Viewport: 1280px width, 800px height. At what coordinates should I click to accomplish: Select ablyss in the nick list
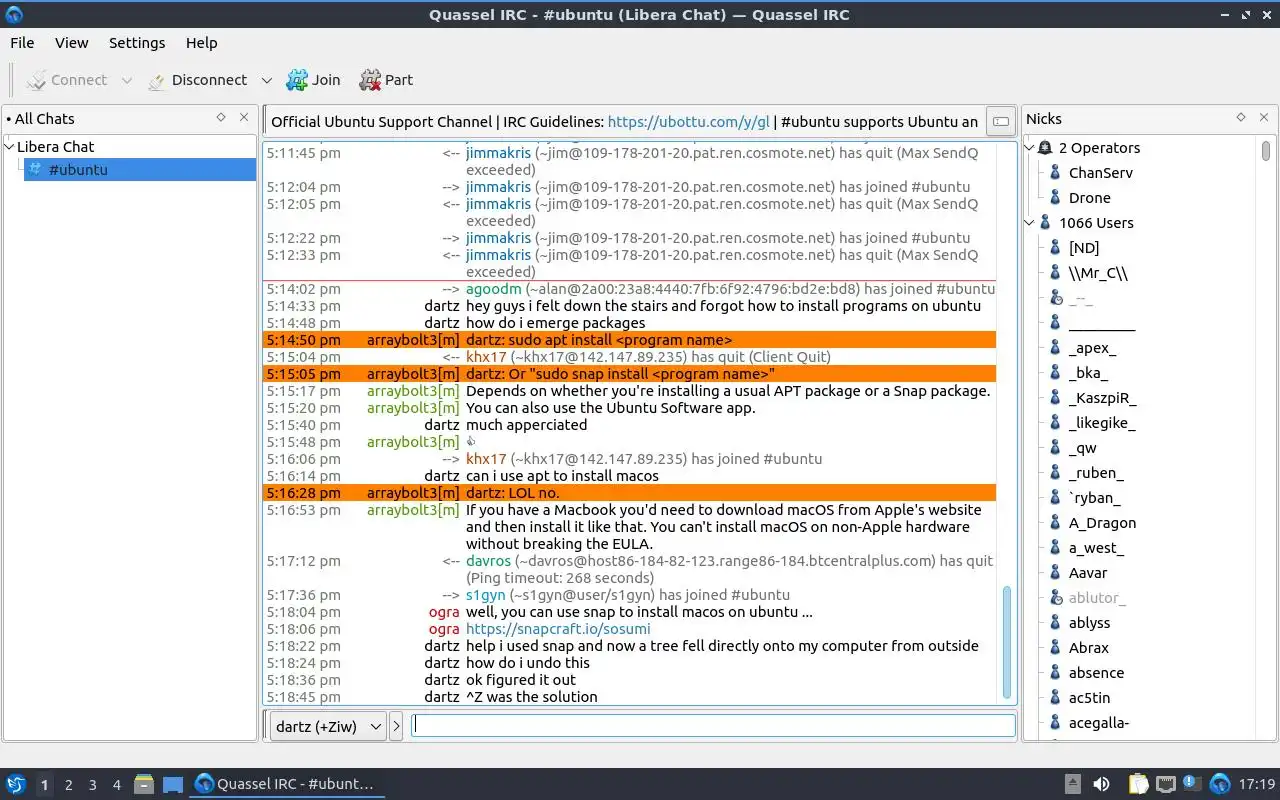click(1089, 623)
